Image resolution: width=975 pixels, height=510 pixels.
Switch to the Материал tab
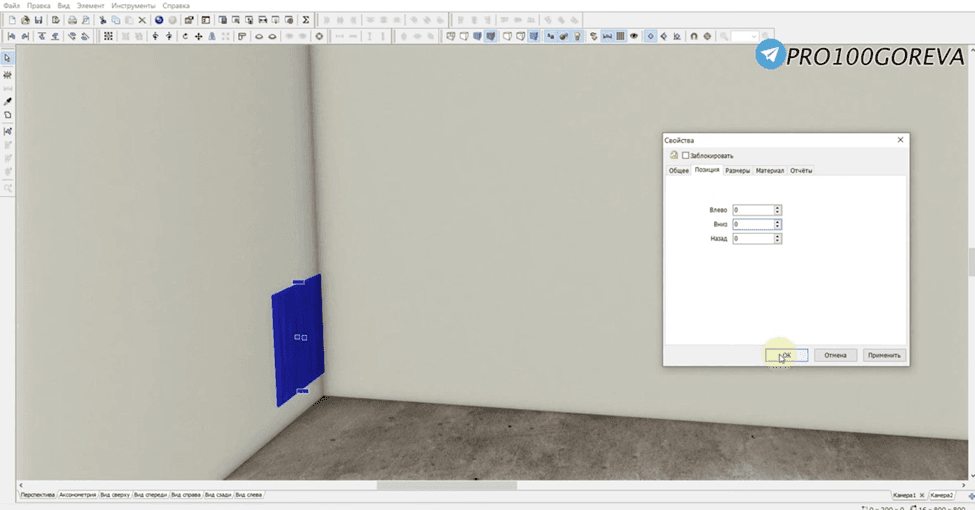click(770, 170)
